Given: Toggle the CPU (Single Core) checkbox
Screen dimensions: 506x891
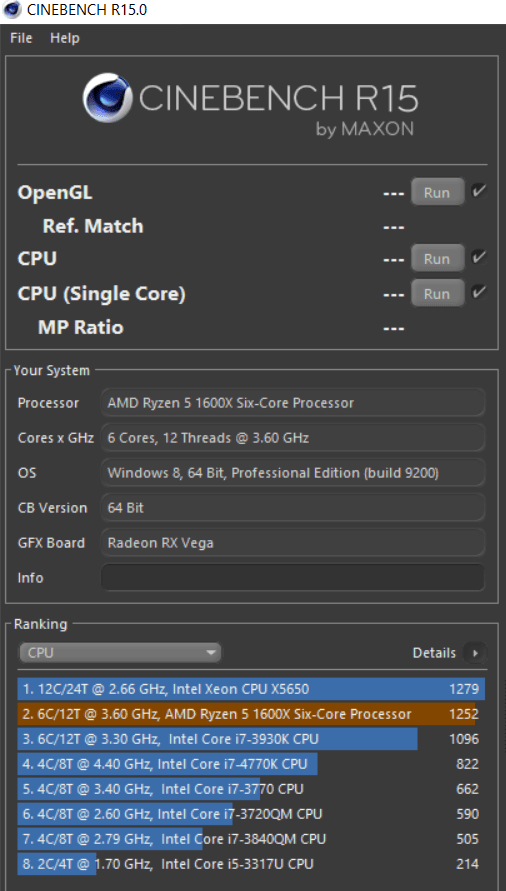Looking at the screenshot, I should coord(478,293).
